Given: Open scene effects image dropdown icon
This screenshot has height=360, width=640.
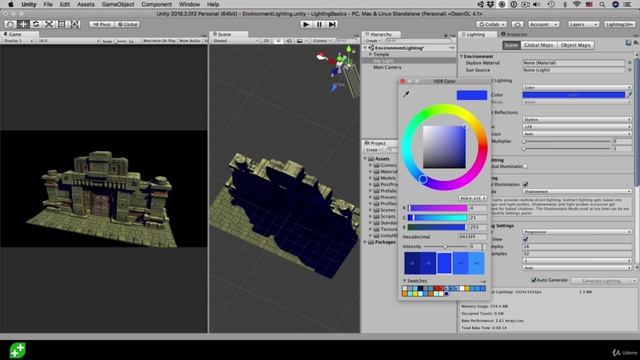Looking at the screenshot, I should pos(301,41).
